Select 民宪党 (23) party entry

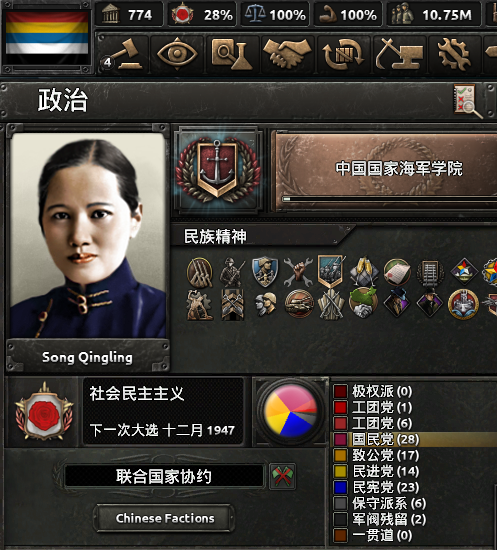[386, 487]
